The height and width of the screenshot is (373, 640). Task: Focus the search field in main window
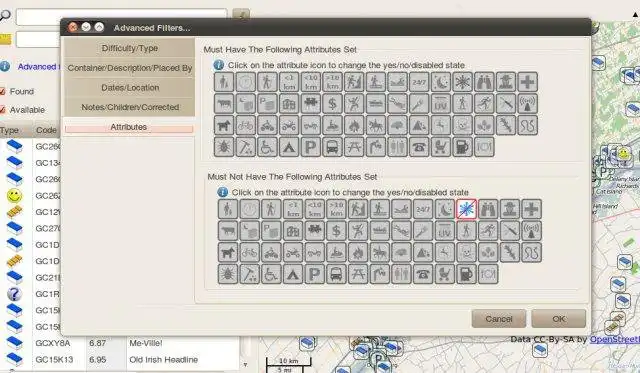coord(121,16)
